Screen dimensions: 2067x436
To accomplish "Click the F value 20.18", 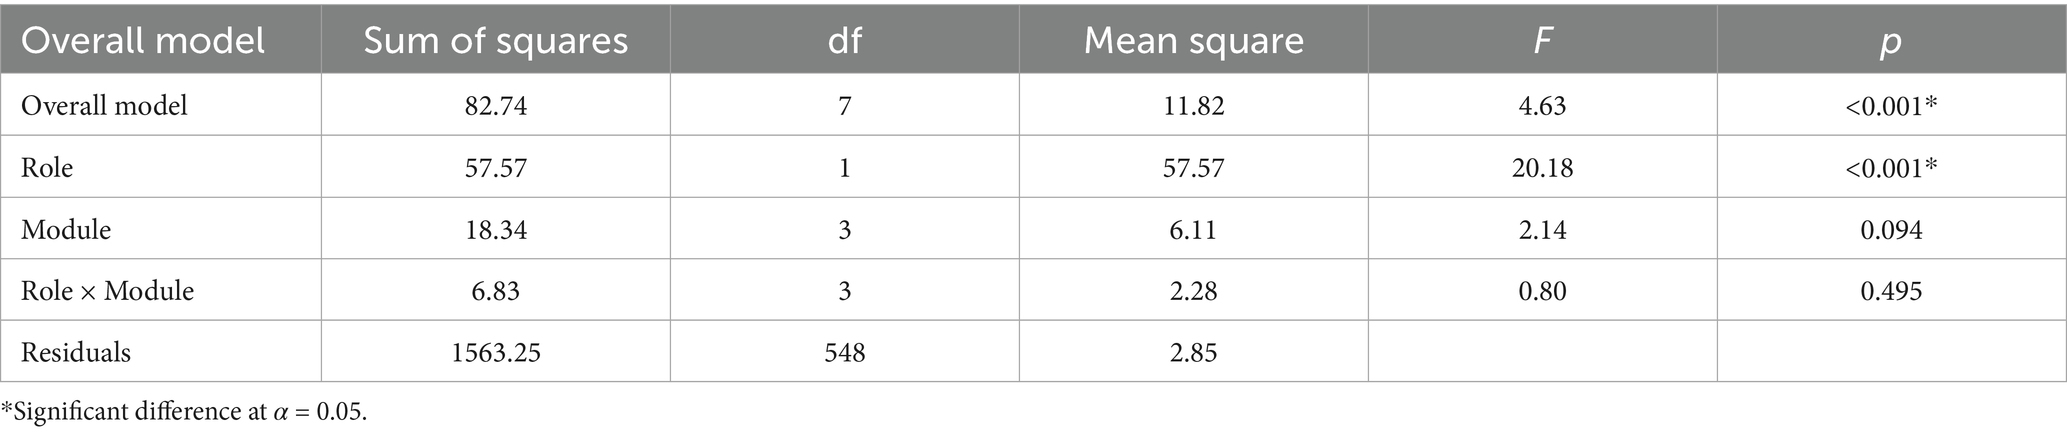I will click(1542, 167).
